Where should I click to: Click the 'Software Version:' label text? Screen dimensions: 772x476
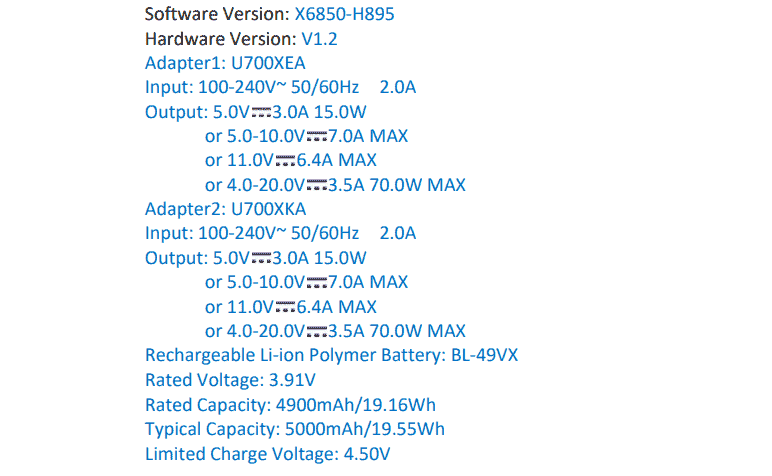tap(217, 15)
